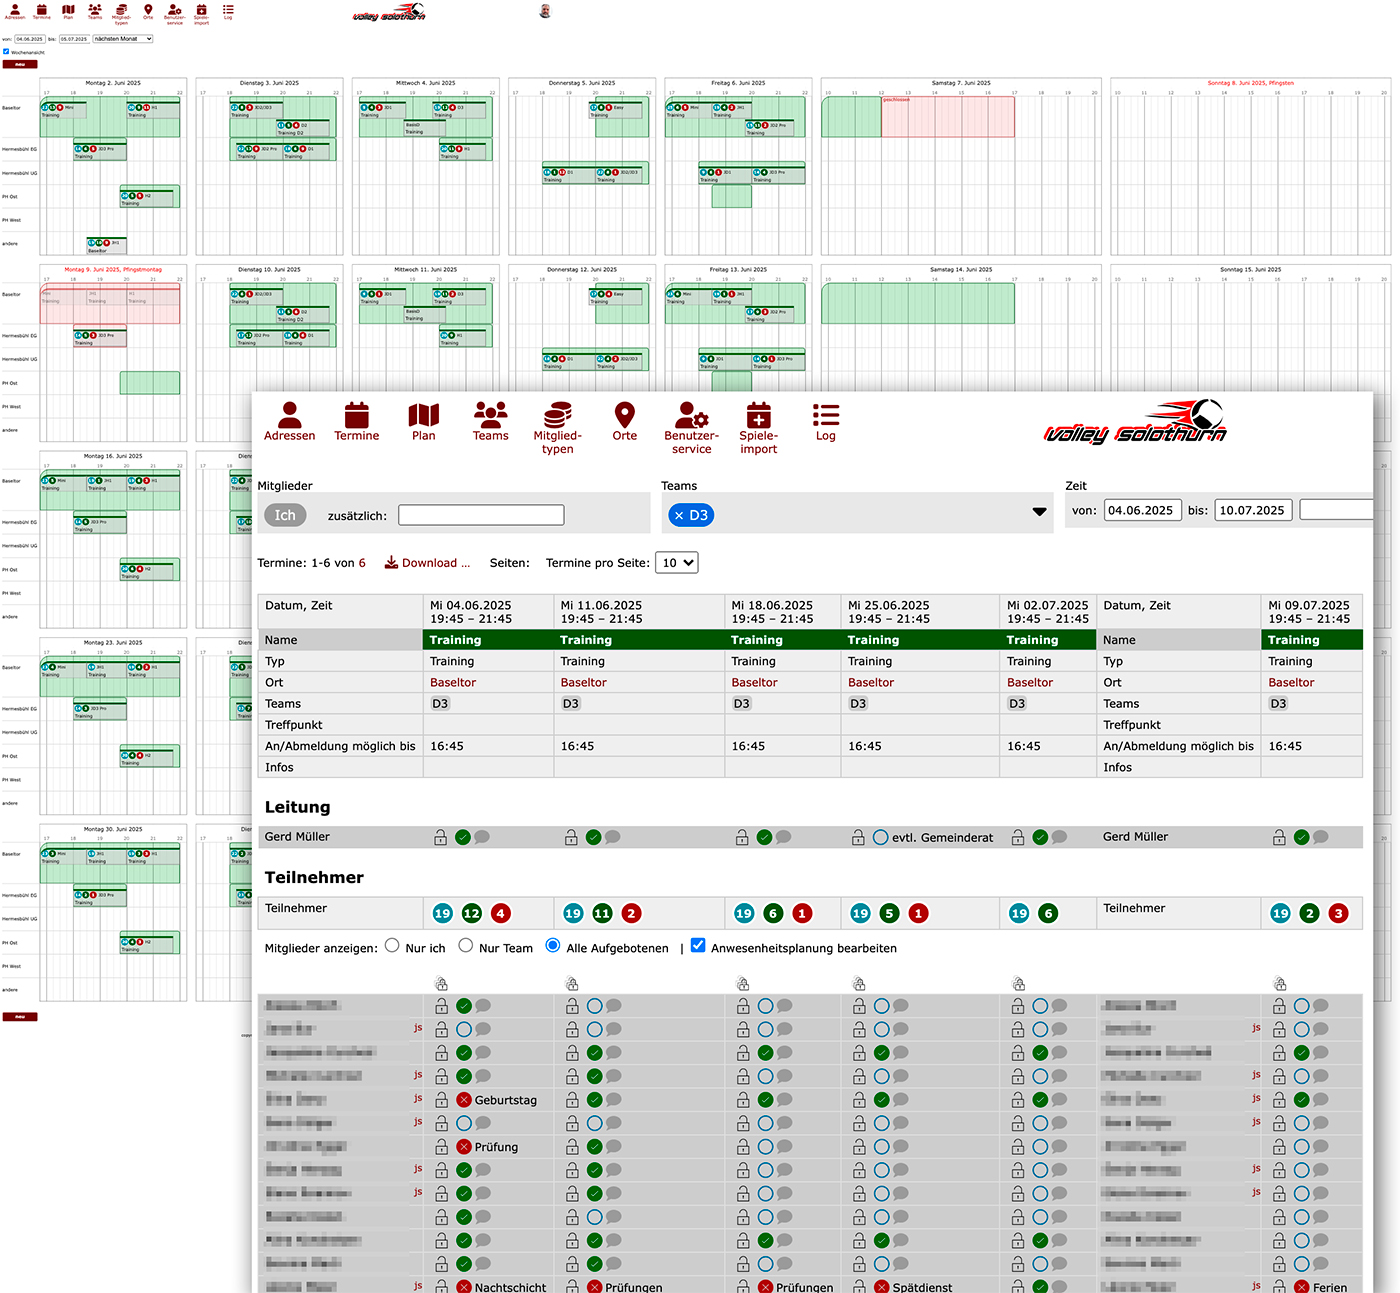The width and height of the screenshot is (1400, 1293).
Task: Select the 'Nur ich' radio button
Action: pos(392,946)
